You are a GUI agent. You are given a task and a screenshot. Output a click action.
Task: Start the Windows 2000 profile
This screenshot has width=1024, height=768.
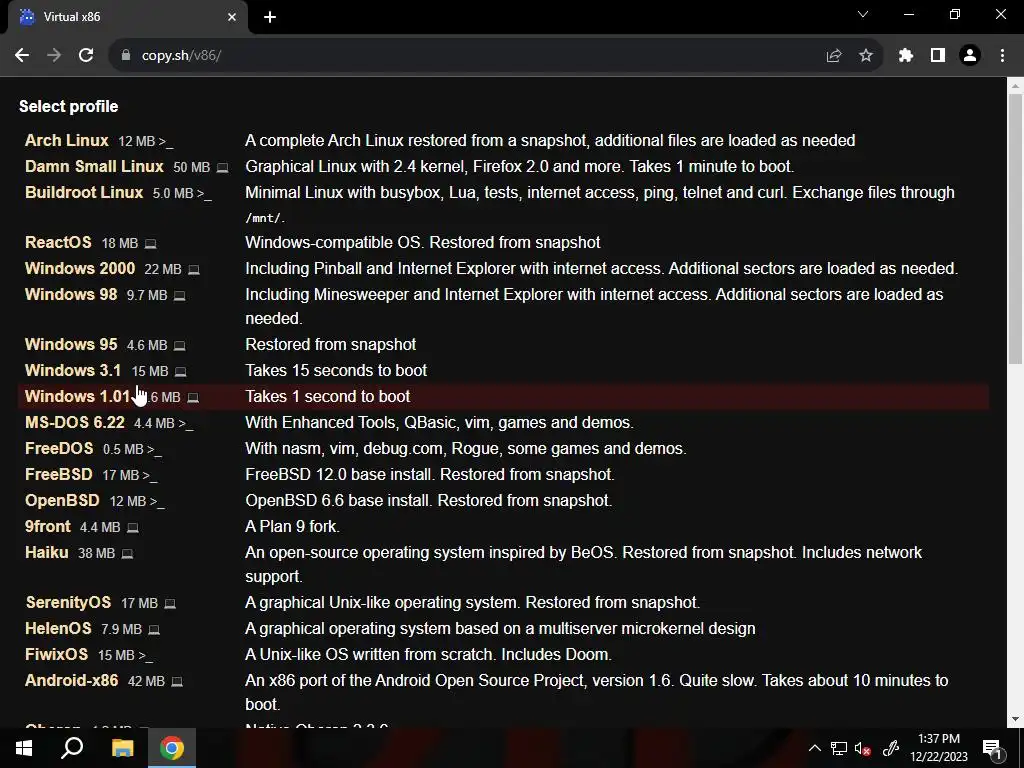(80, 268)
